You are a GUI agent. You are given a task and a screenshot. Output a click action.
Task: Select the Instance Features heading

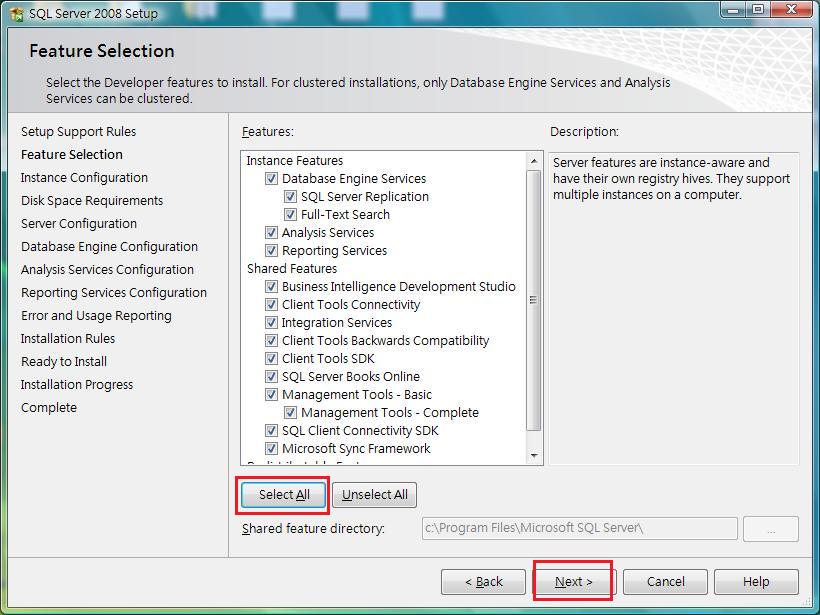point(295,161)
